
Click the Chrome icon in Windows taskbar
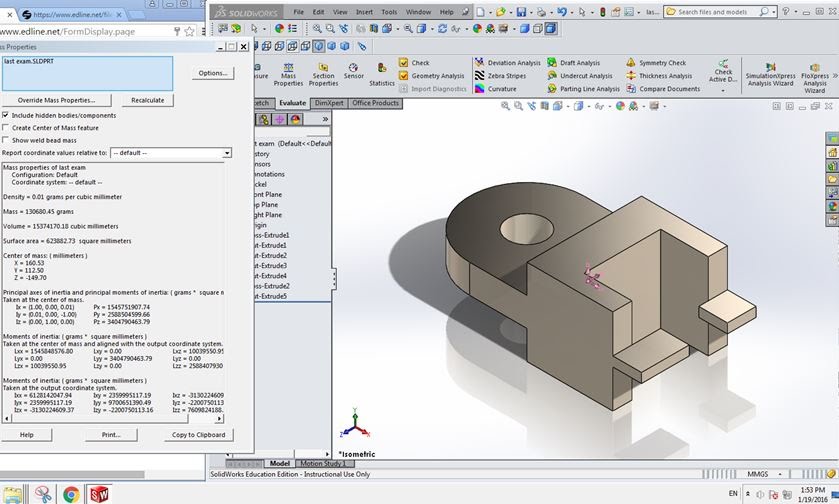[71, 494]
